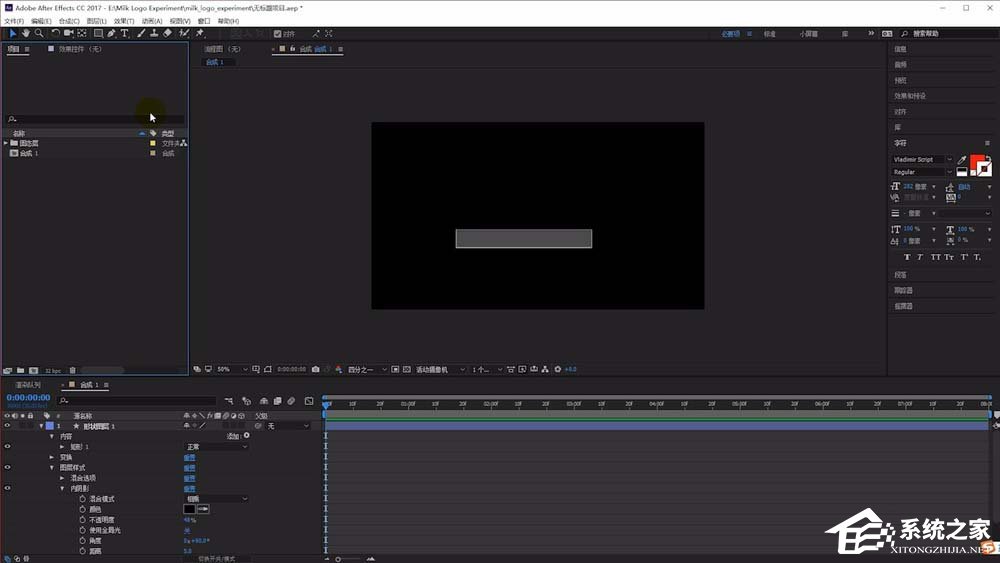Click the inner shadow 颜色 black swatch

189,509
